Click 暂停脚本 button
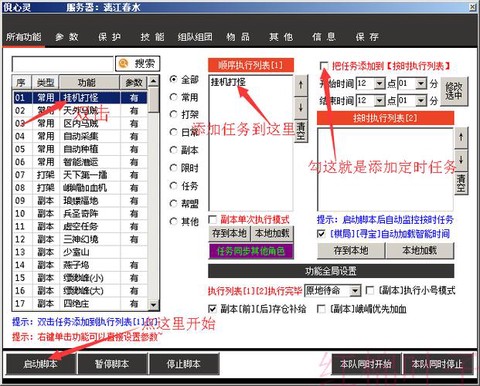The image size is (480, 386). tap(112, 364)
